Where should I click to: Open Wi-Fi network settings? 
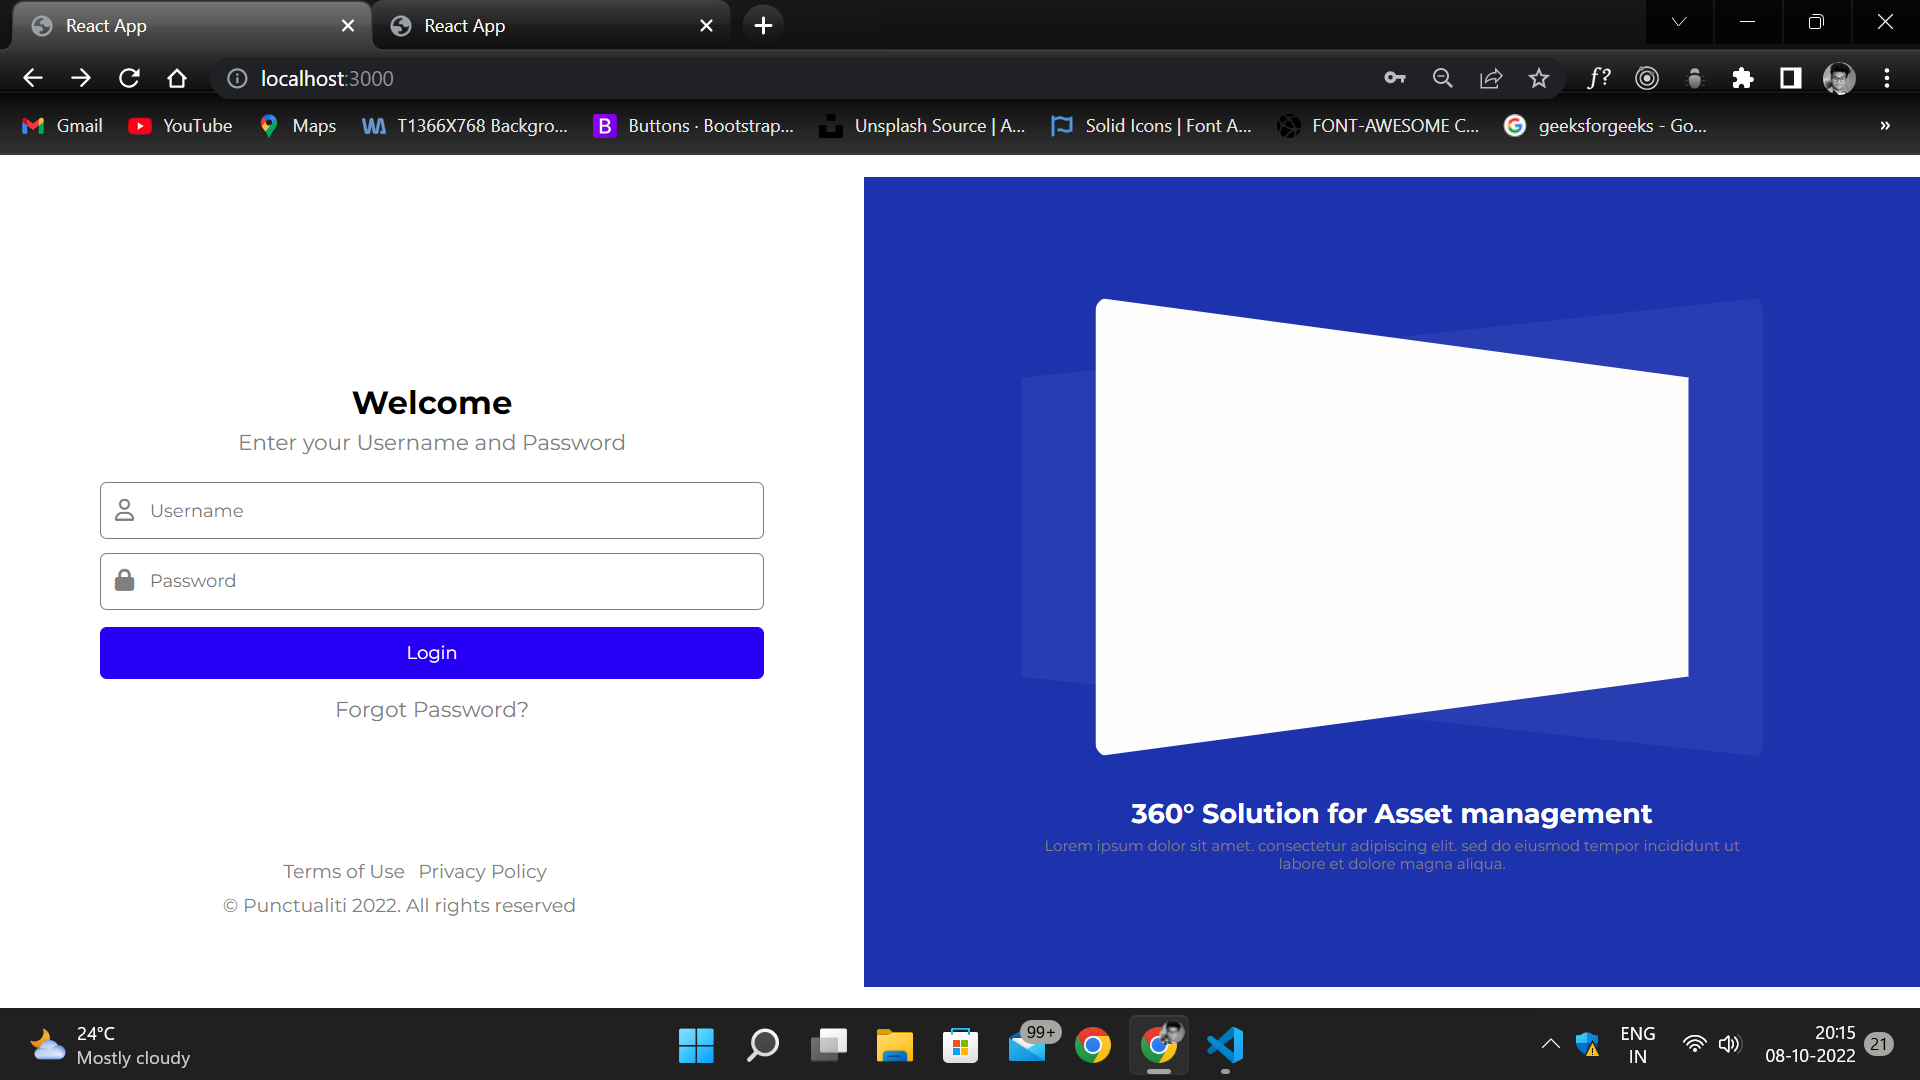pos(1694,1045)
